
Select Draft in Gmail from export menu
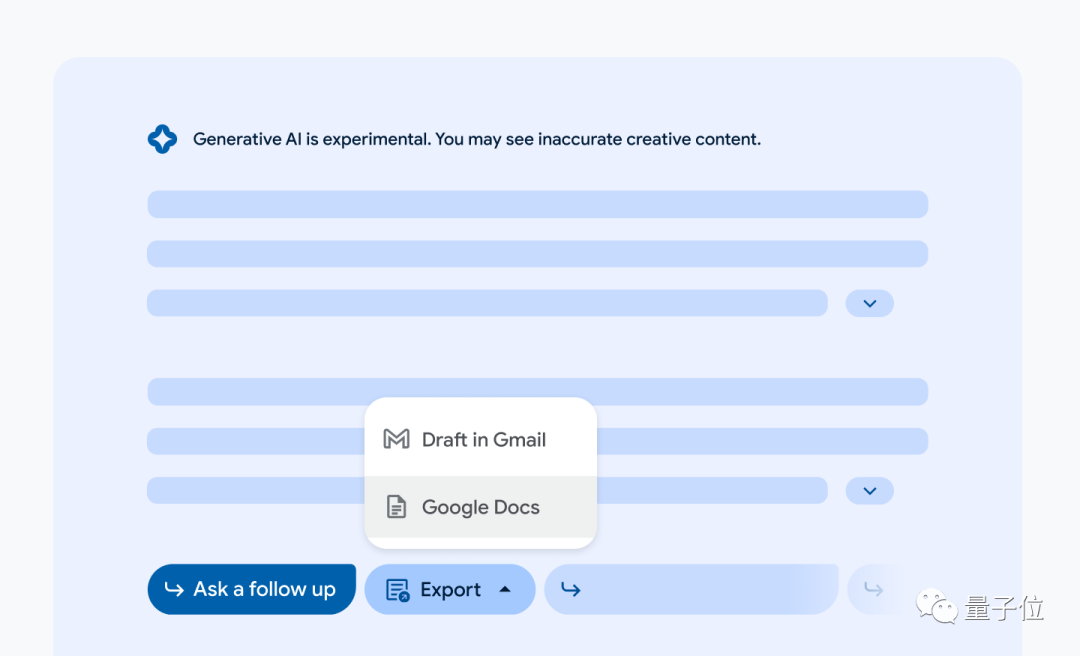click(x=483, y=439)
